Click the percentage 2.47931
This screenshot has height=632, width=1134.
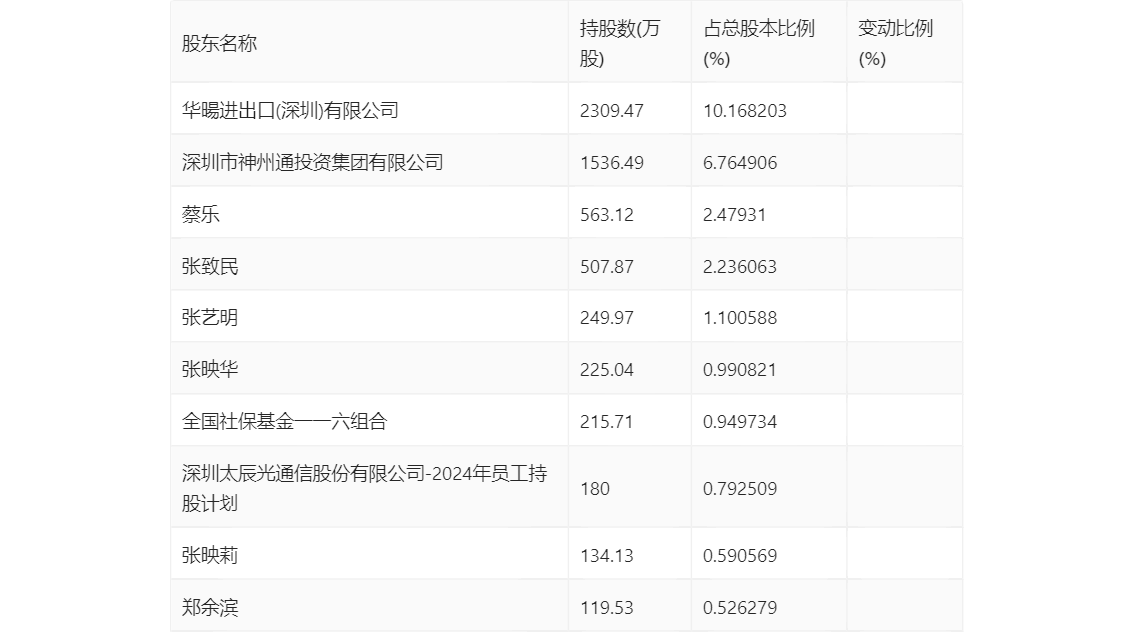pos(734,215)
